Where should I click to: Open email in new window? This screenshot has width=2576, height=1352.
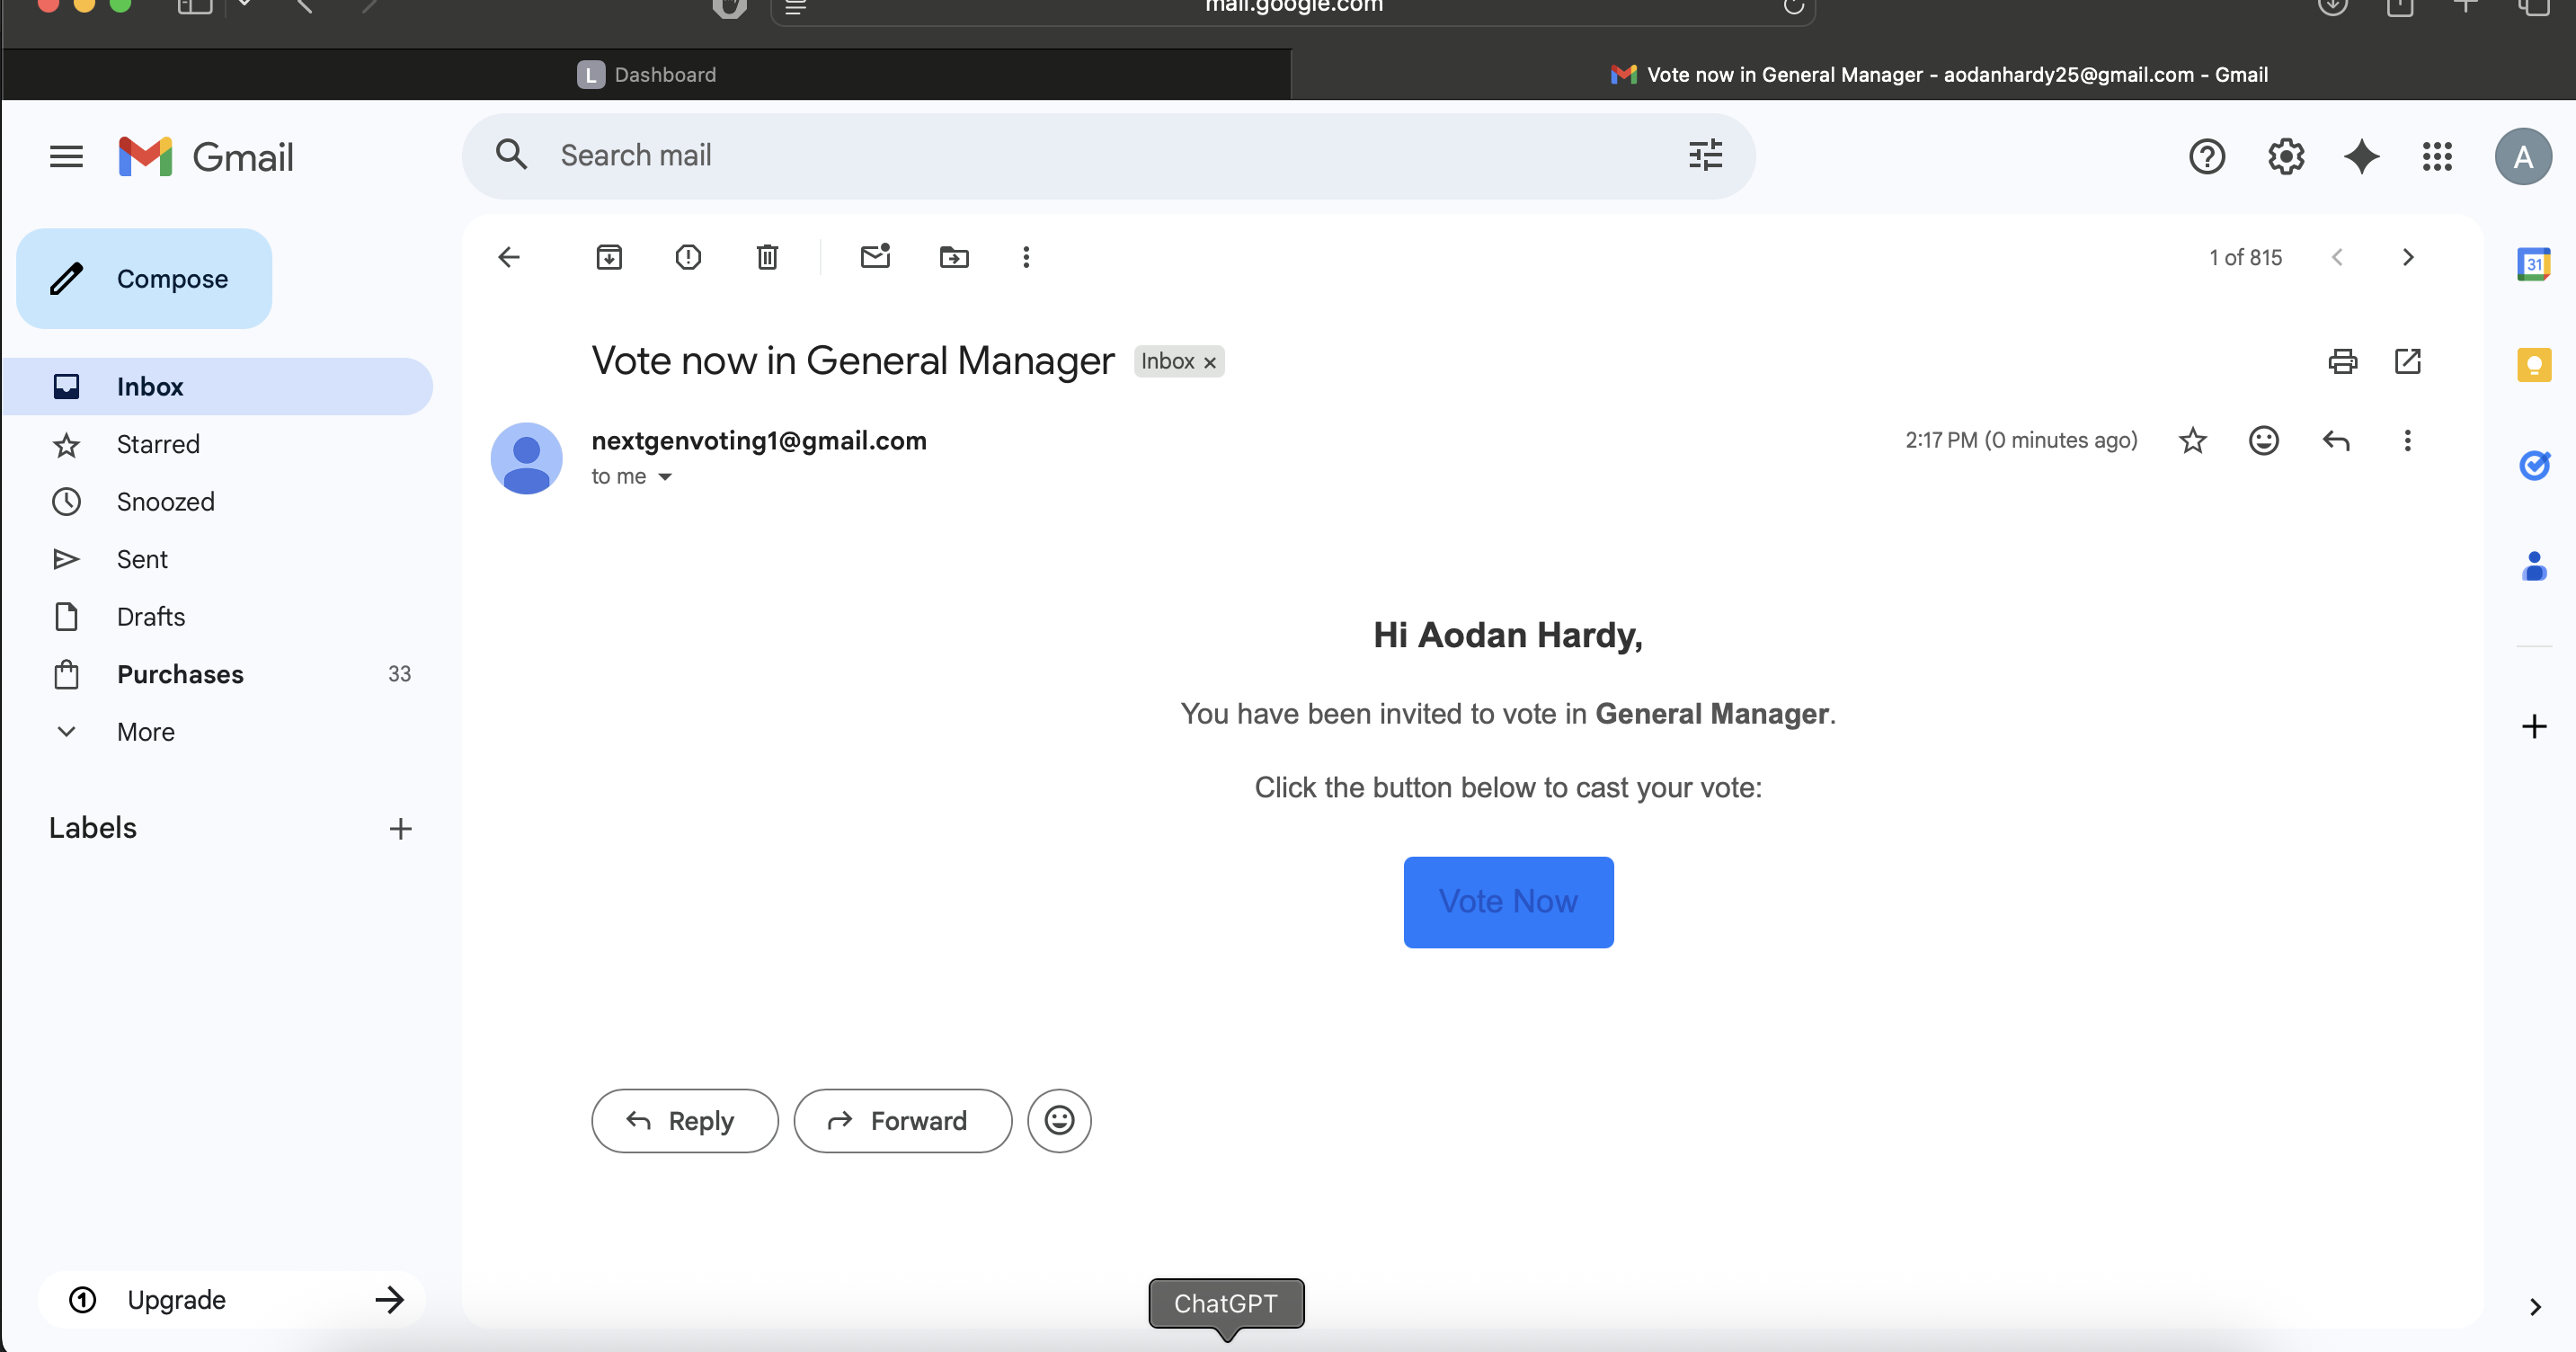tap(2409, 362)
